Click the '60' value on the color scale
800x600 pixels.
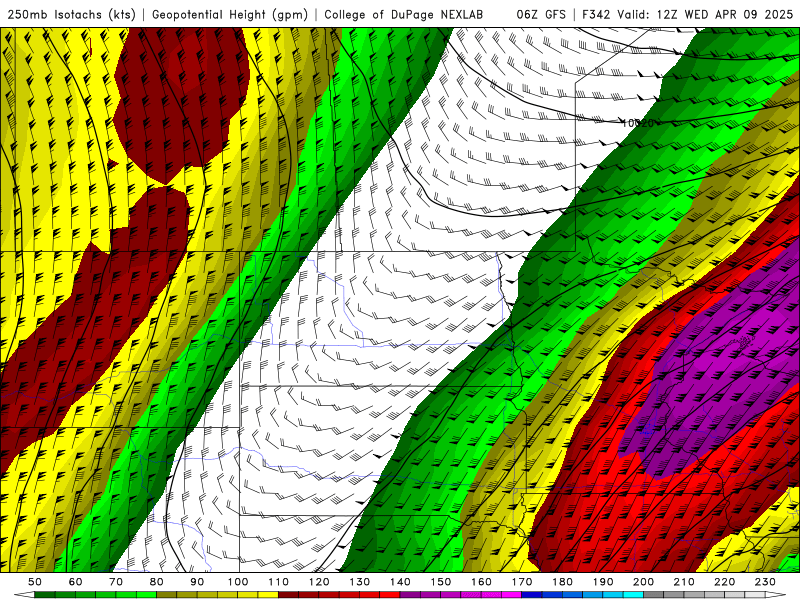pos(76,582)
